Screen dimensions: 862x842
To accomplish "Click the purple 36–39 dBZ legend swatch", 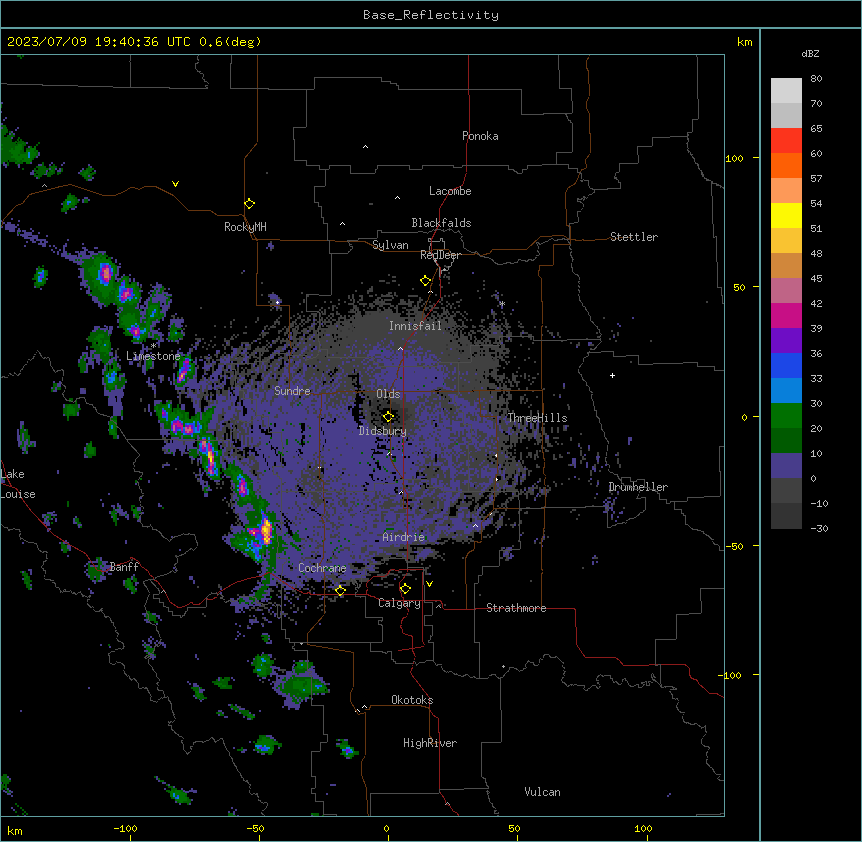I will click(786, 341).
